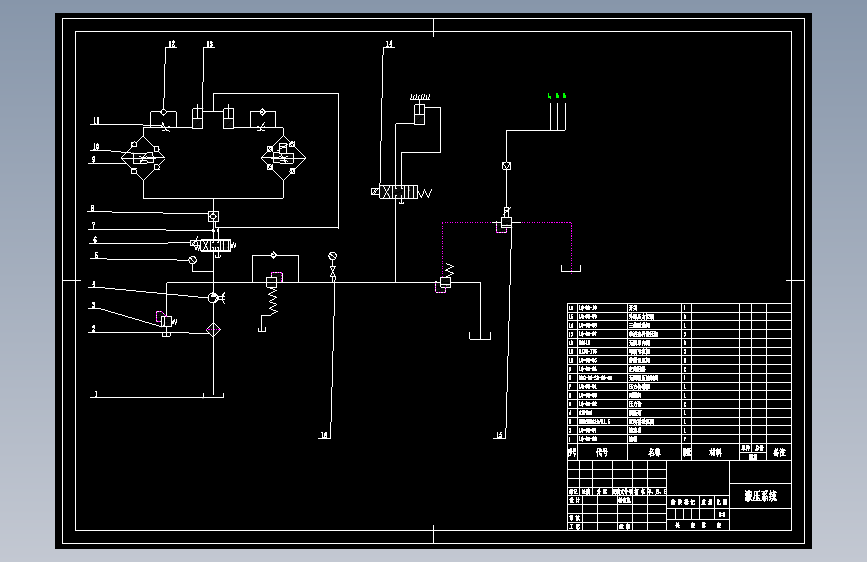Click the square check valve symbol at callout 8
Viewport: 867px width, 562px height.
(213, 216)
